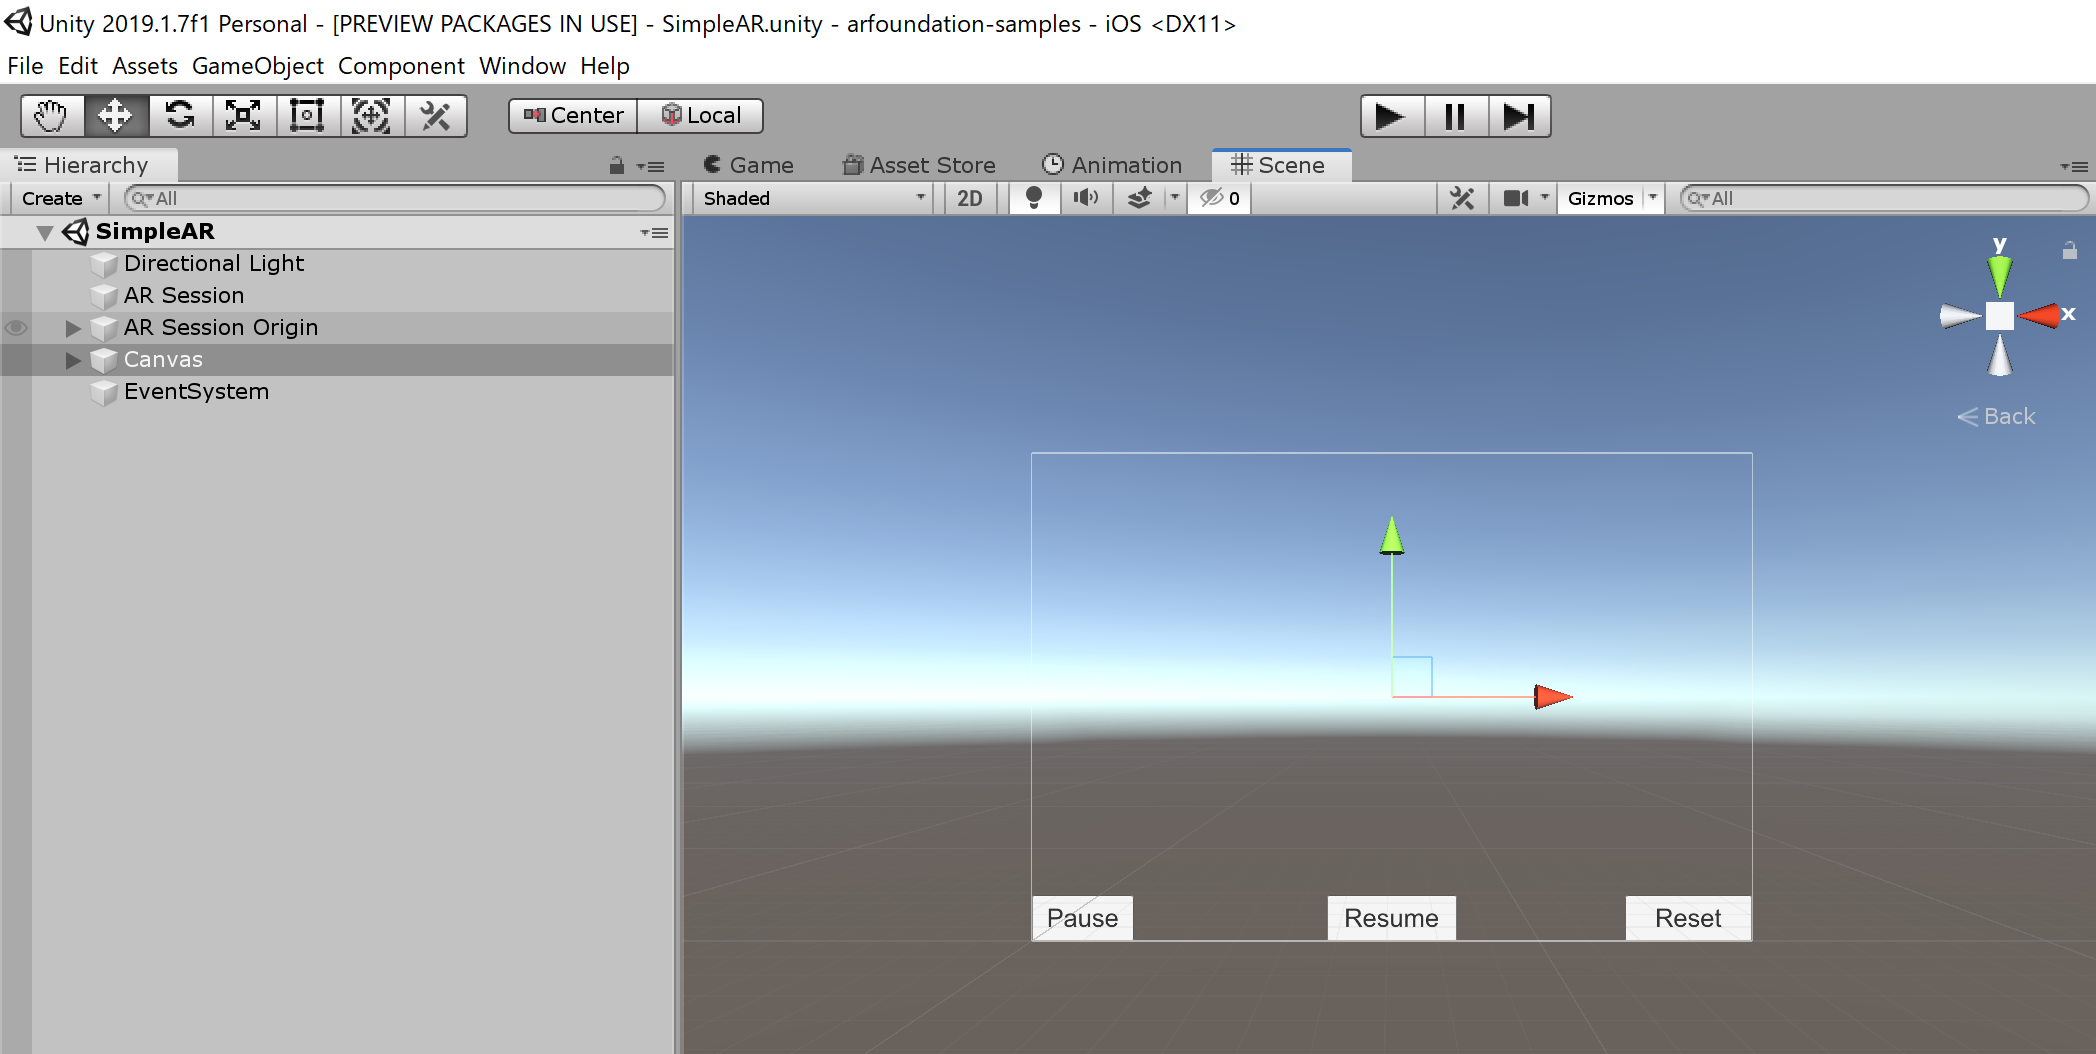Image resolution: width=2096 pixels, height=1054 pixels.
Task: Switch to Local coordinate space
Action: 700,115
